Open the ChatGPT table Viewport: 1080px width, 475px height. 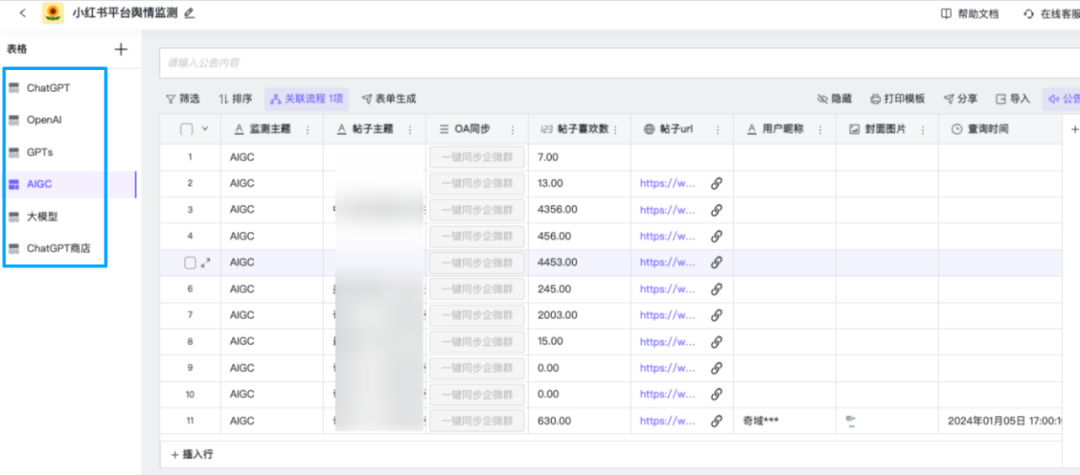(x=48, y=87)
